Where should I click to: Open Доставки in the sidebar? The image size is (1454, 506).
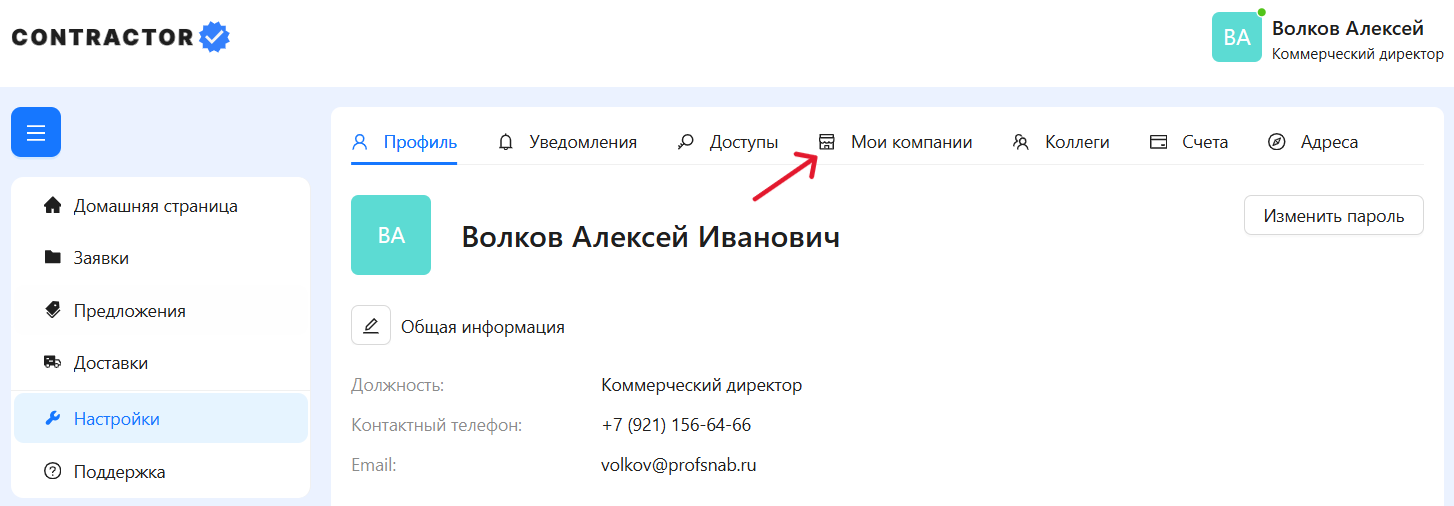point(160,362)
